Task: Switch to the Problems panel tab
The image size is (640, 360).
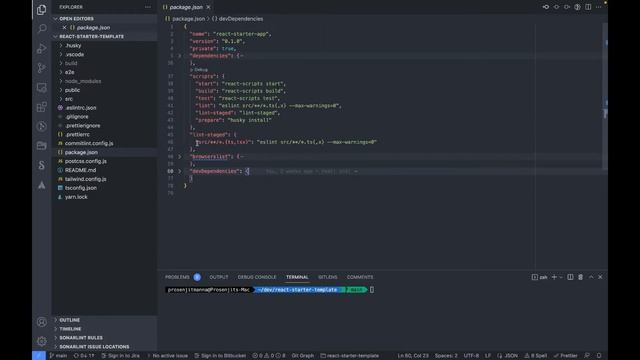Action: click(177, 277)
